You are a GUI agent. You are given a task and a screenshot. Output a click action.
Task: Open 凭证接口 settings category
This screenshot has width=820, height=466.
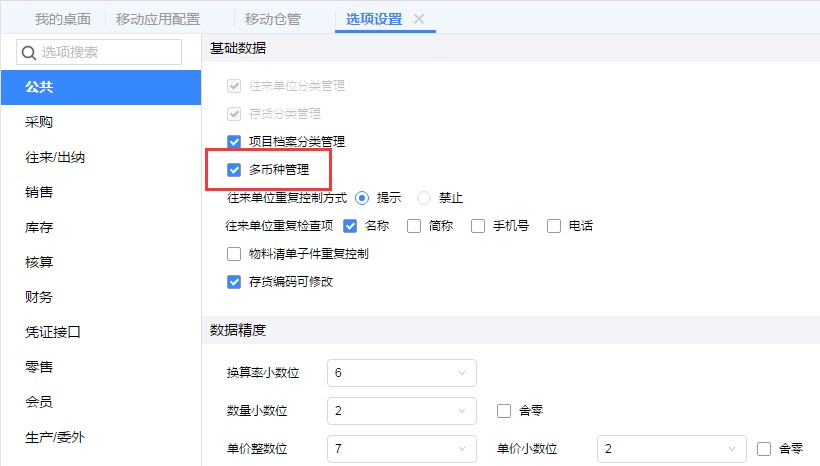pos(52,332)
